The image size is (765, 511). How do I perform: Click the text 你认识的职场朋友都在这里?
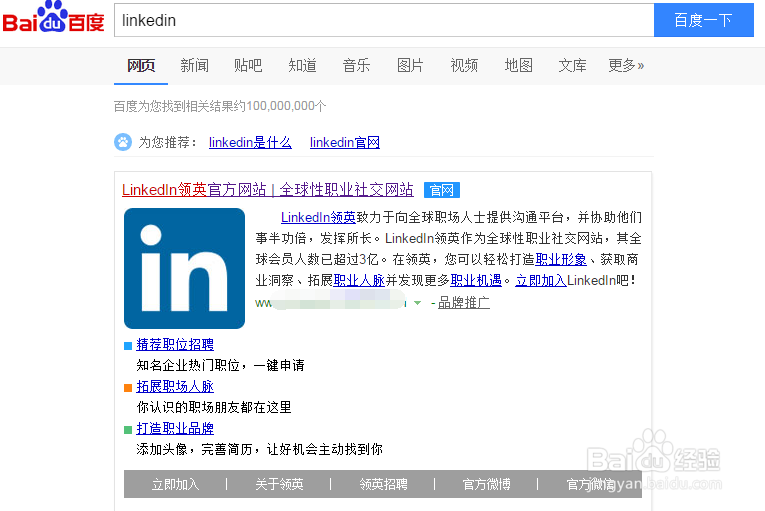tap(214, 407)
